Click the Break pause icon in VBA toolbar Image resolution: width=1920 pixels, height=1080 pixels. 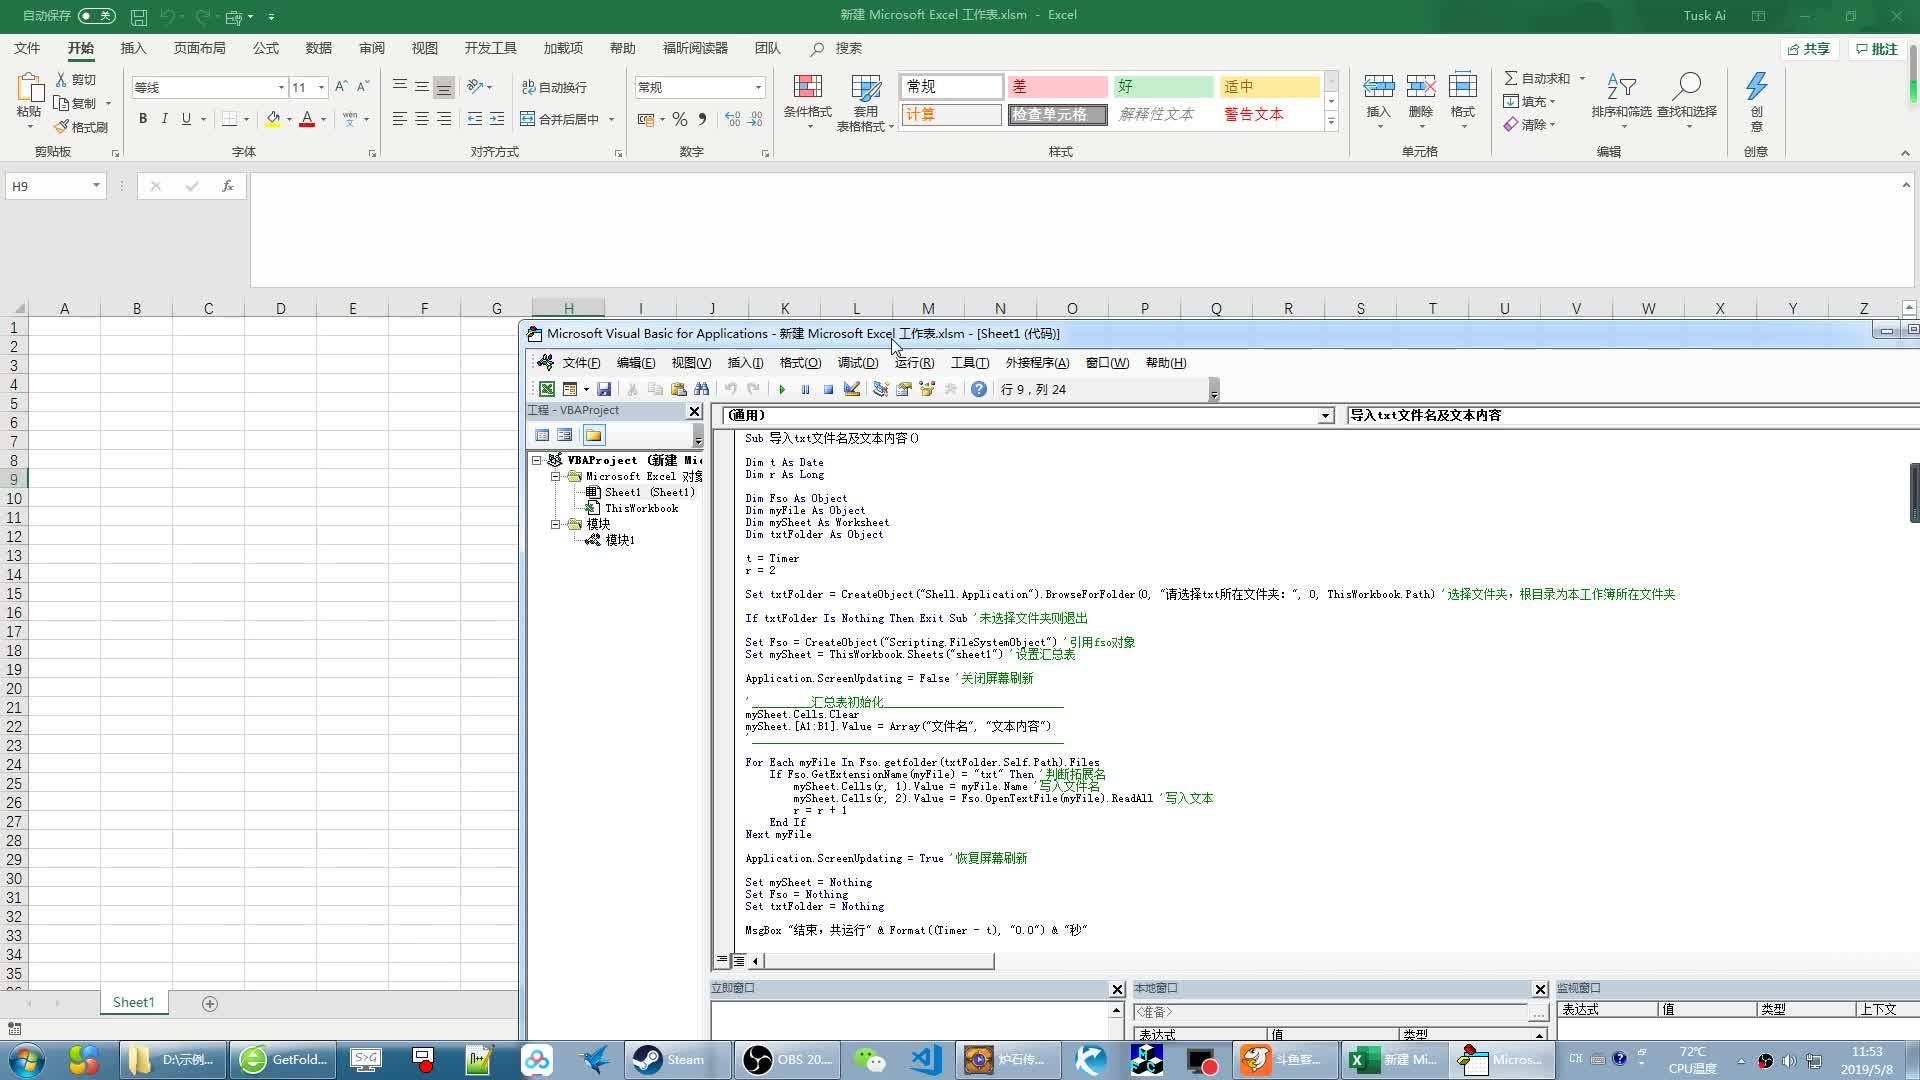tap(805, 389)
